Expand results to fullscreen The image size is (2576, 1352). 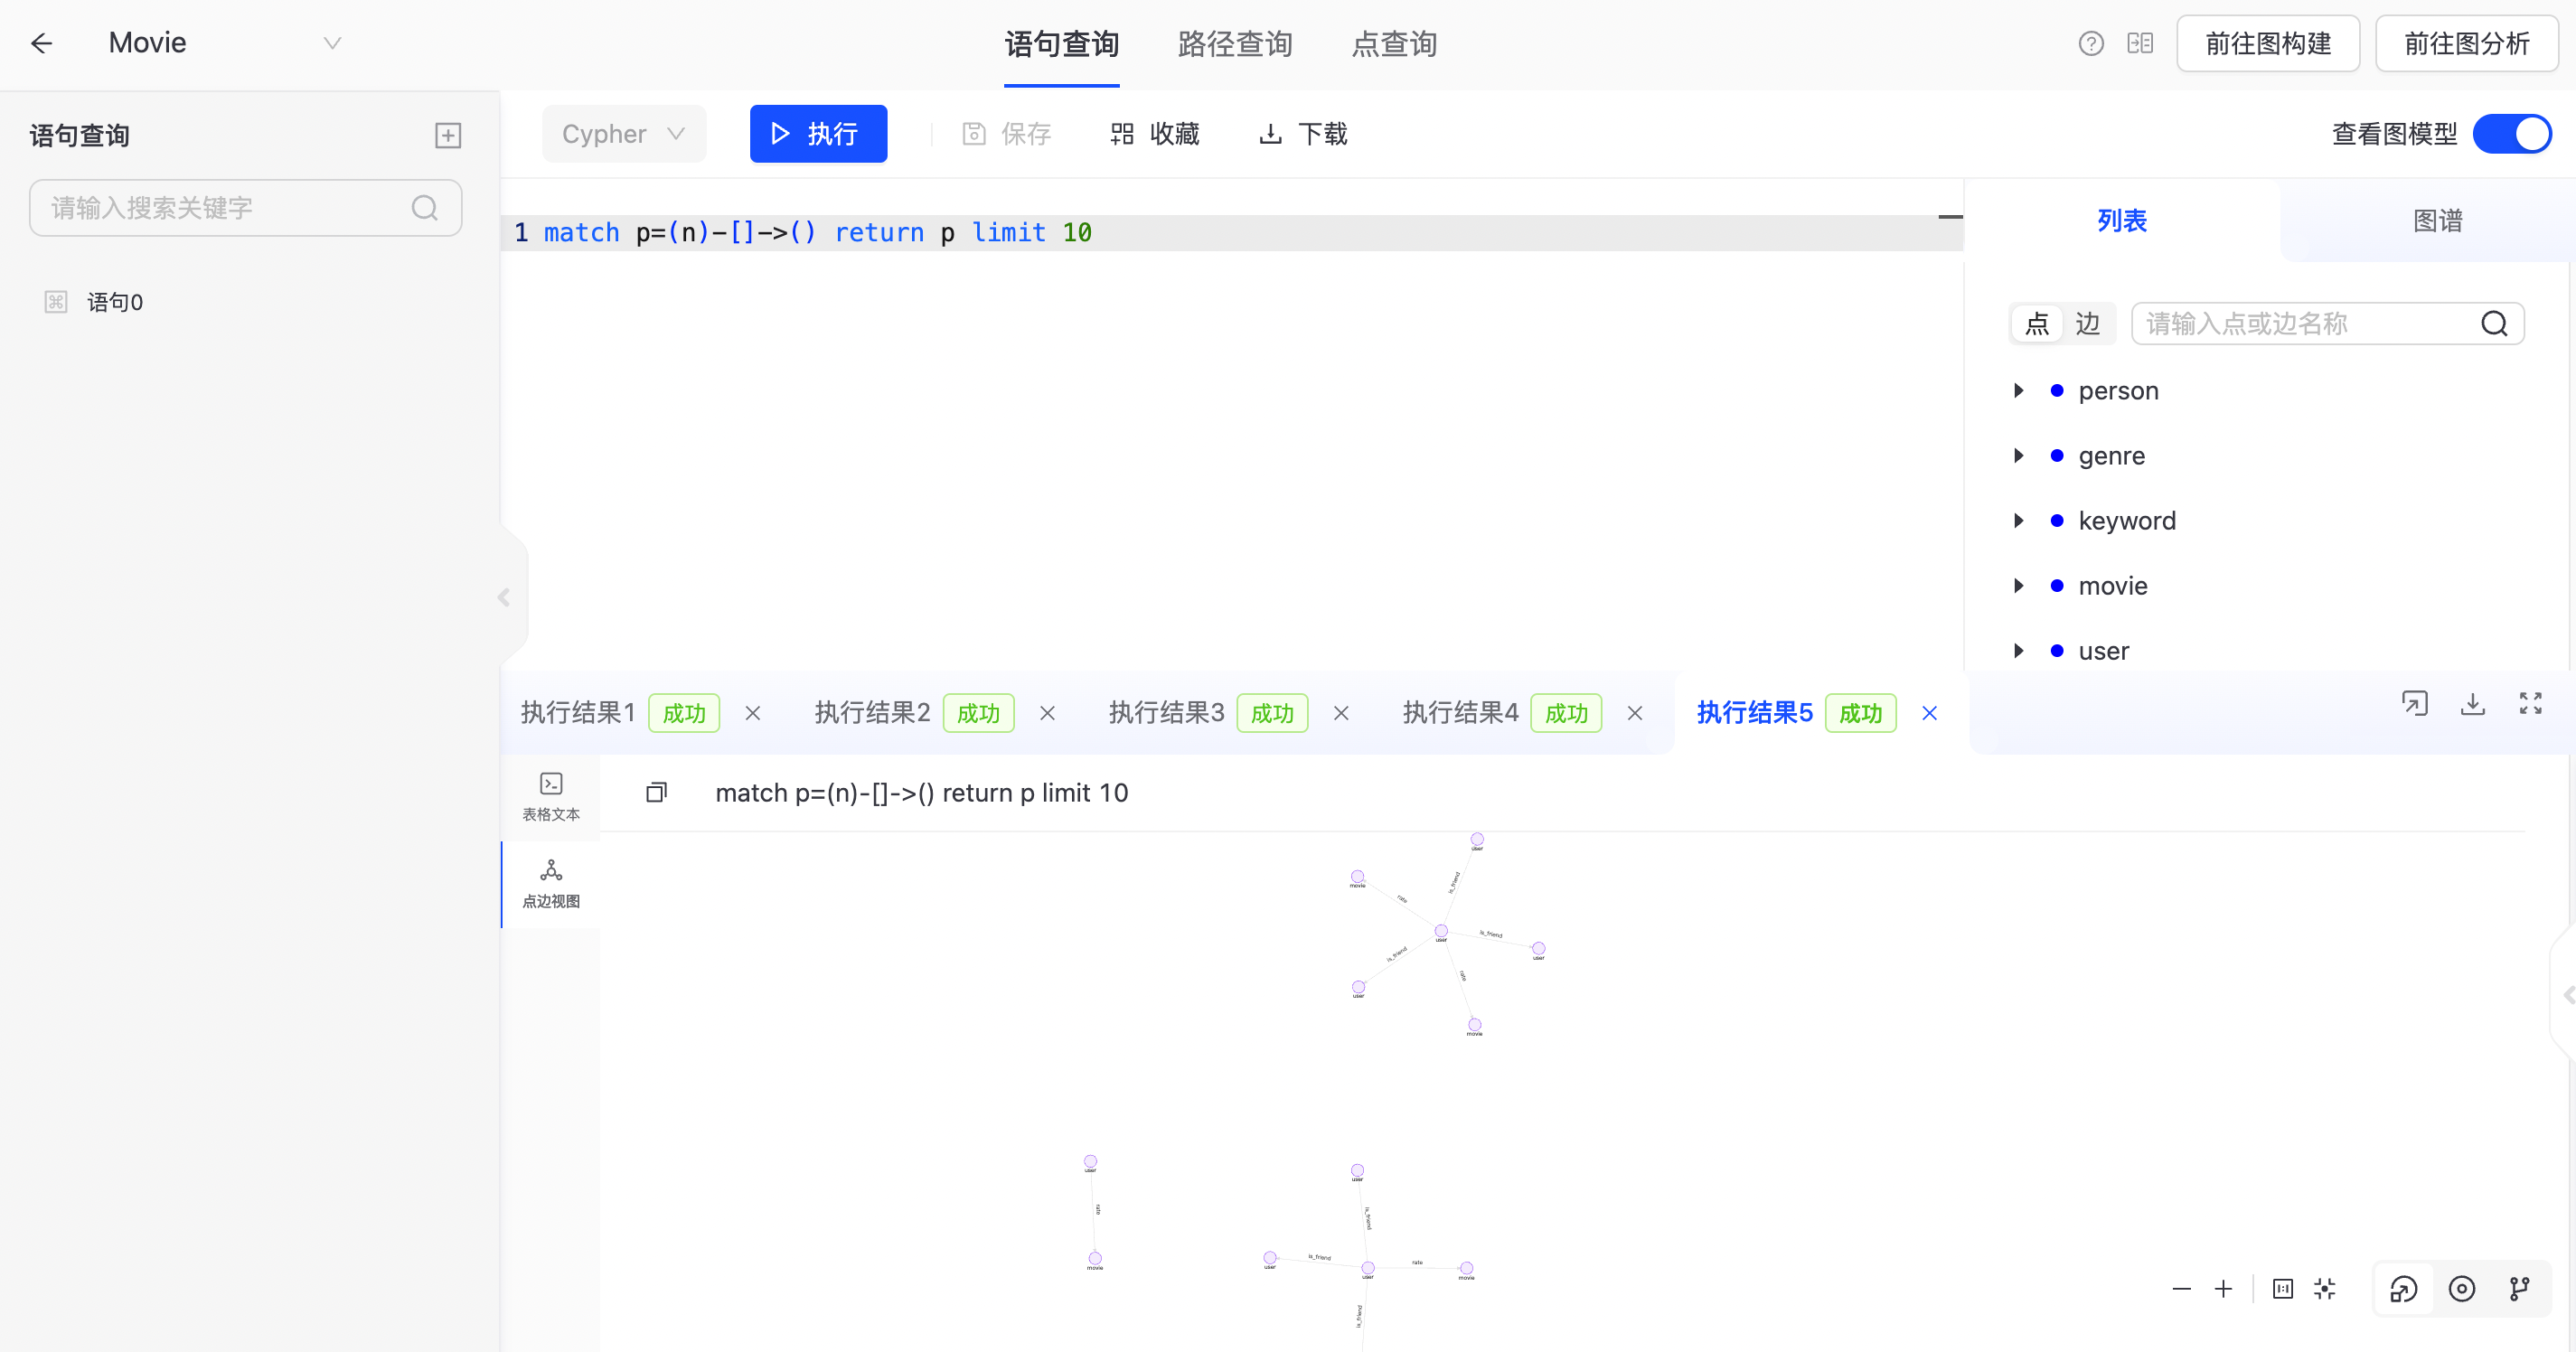(2531, 704)
